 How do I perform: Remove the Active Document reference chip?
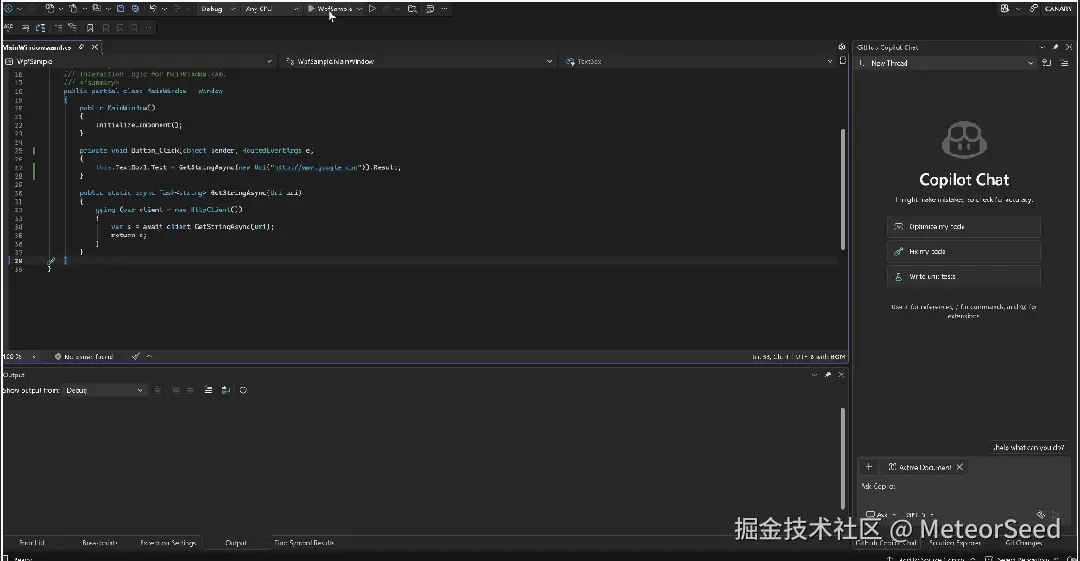pyautogui.click(x=959, y=467)
